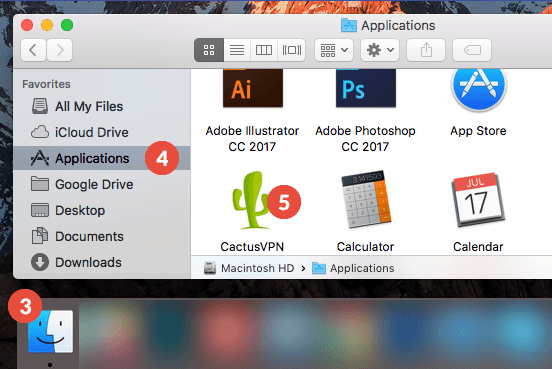
Task: Switch to icon view
Action: tap(209, 50)
